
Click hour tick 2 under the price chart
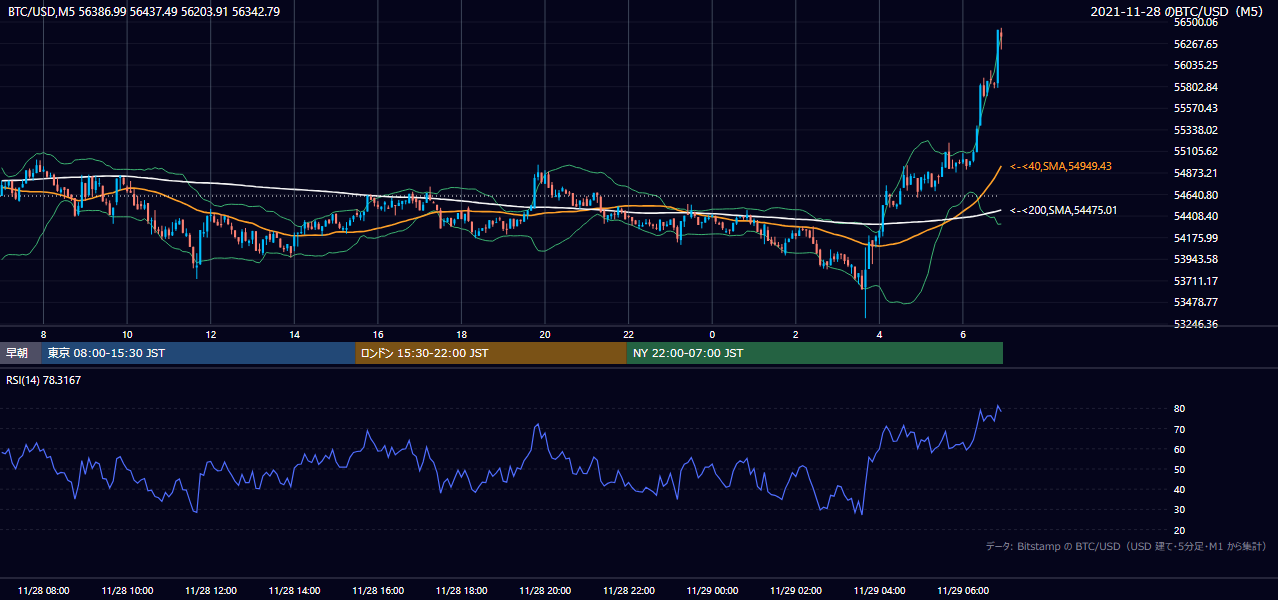(796, 334)
